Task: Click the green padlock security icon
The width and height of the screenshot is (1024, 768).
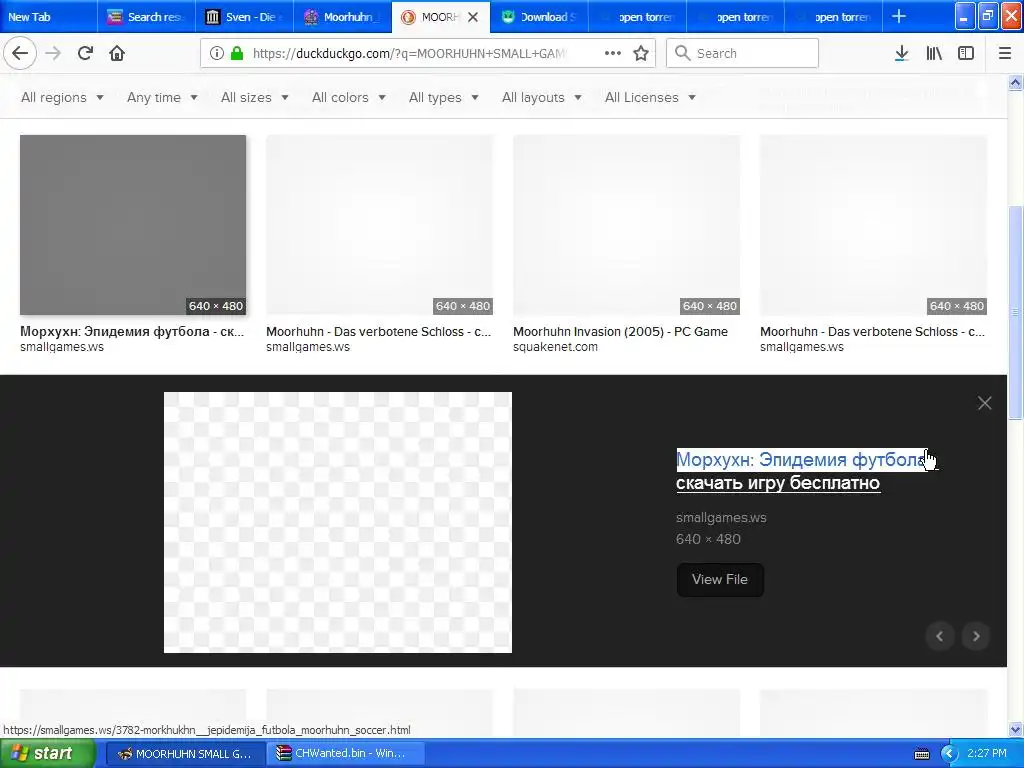Action: coord(237,53)
